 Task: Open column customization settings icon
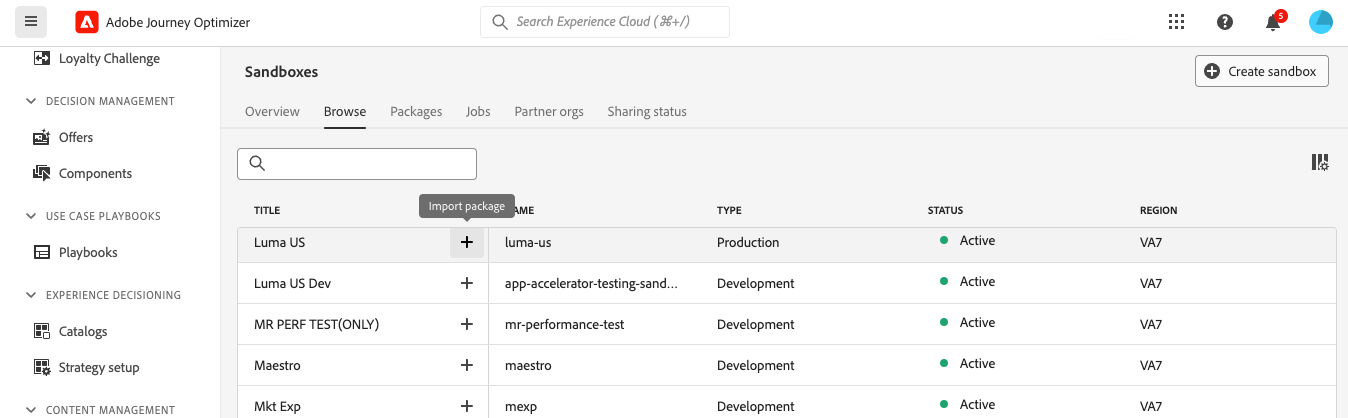click(1319, 162)
